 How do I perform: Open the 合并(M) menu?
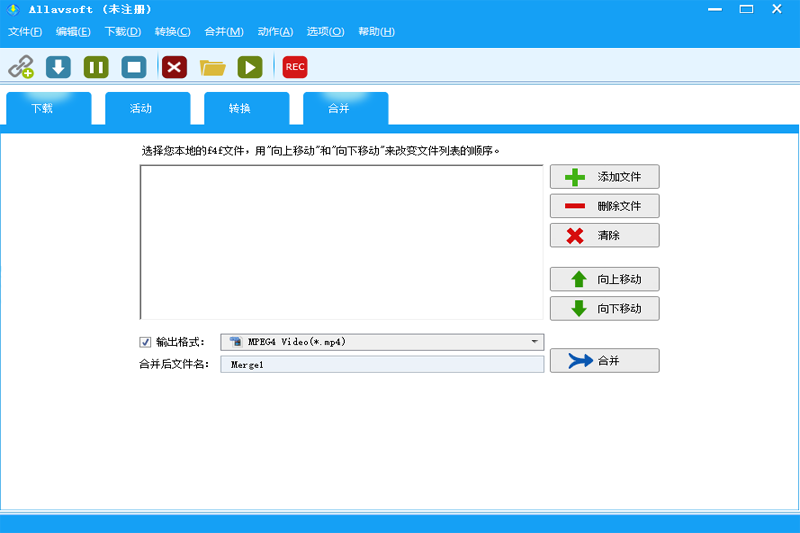223,32
